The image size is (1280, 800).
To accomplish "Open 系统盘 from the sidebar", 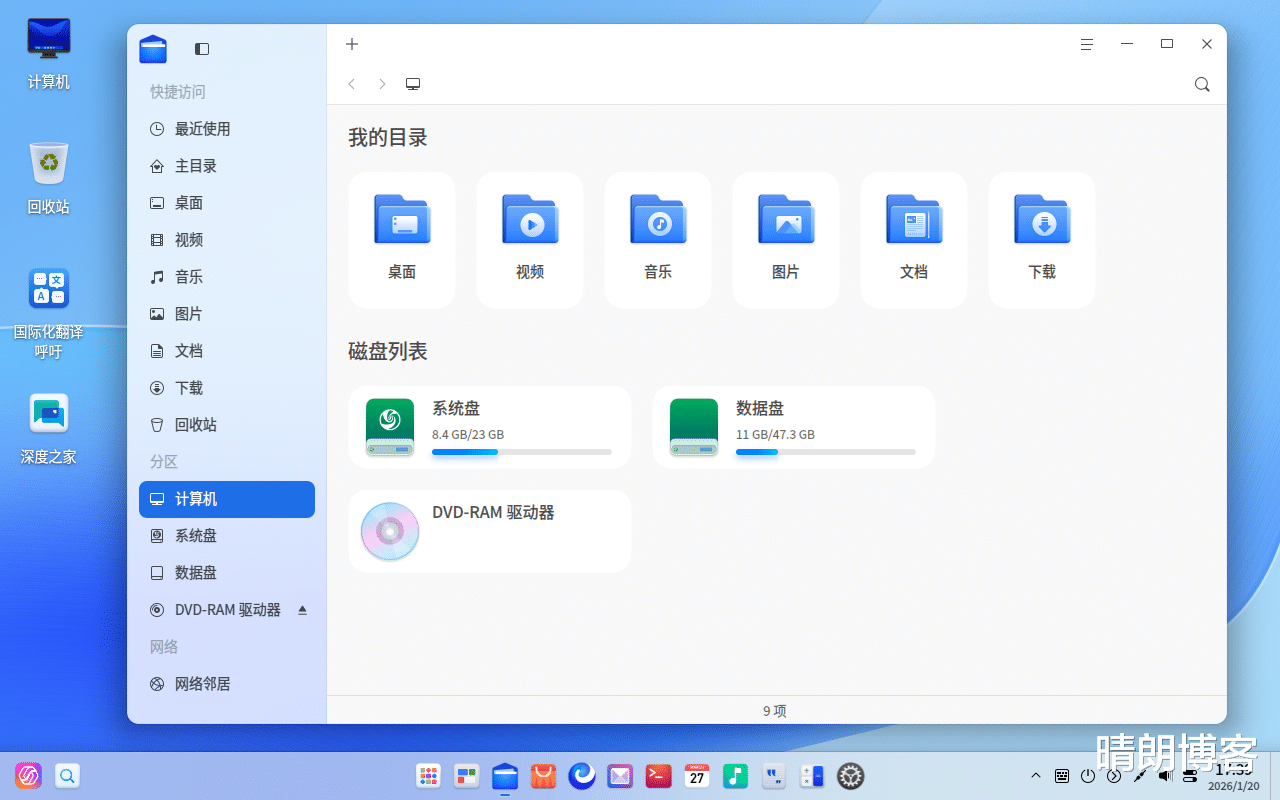I will tap(227, 536).
